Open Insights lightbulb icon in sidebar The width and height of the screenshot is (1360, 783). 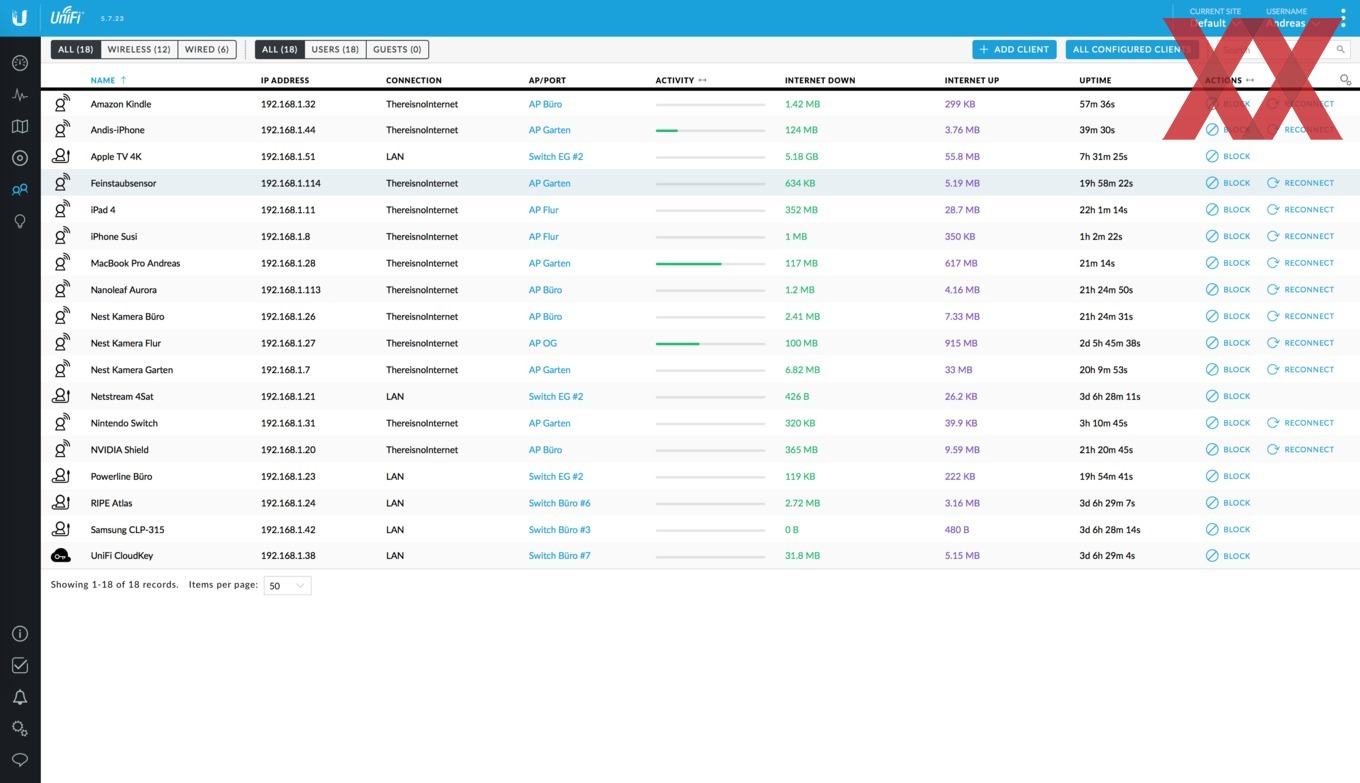coord(20,221)
